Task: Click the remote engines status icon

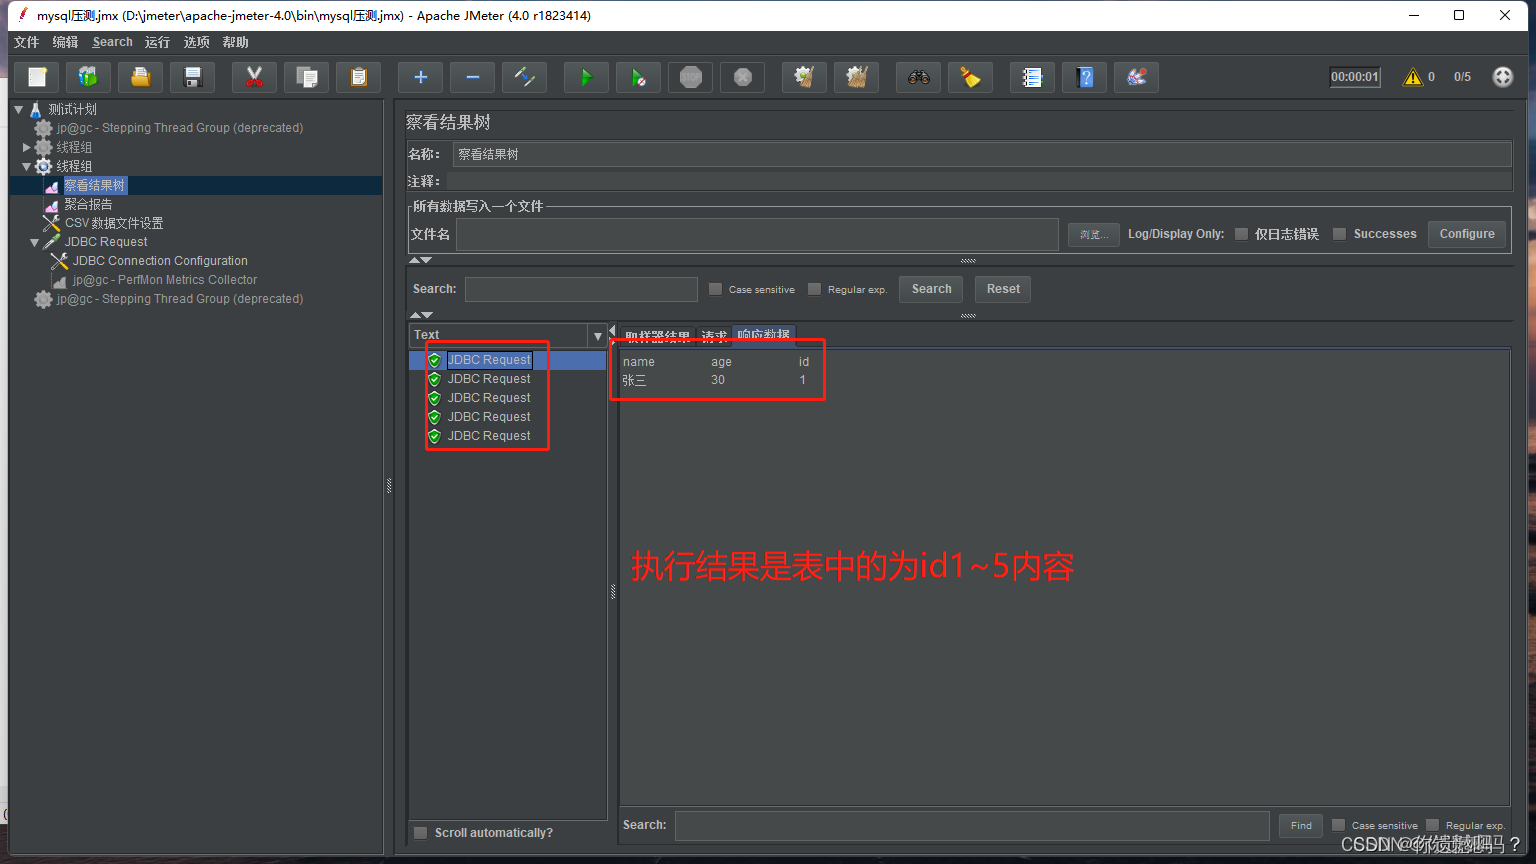Action: (1503, 77)
